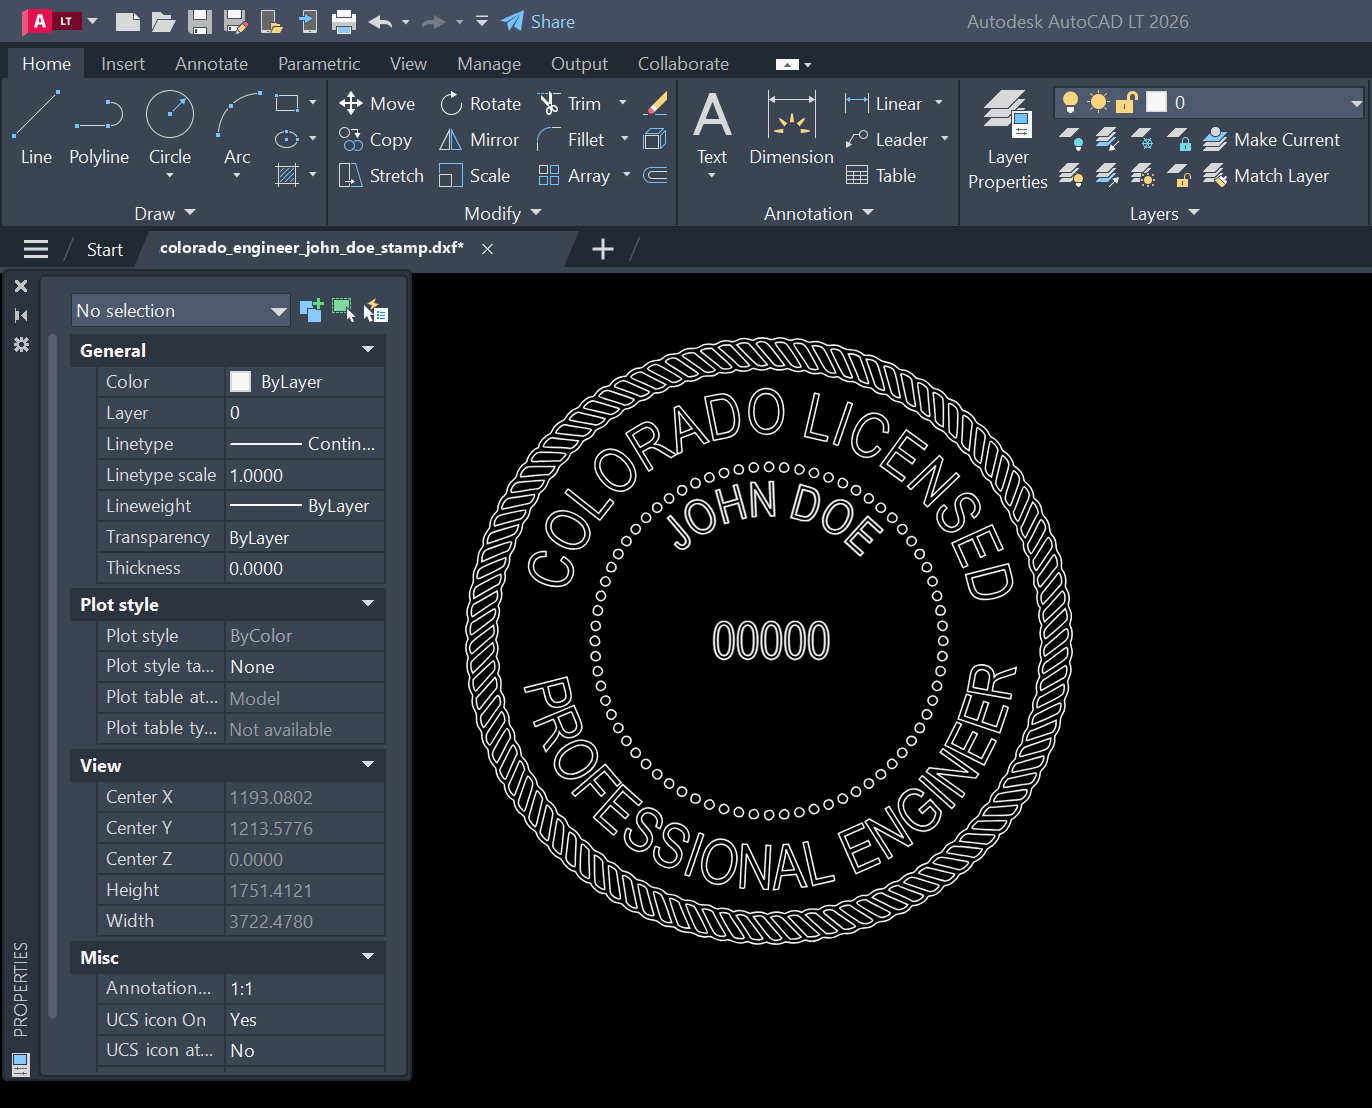Choose the Scale tool
1372x1108 pixels.
point(476,176)
